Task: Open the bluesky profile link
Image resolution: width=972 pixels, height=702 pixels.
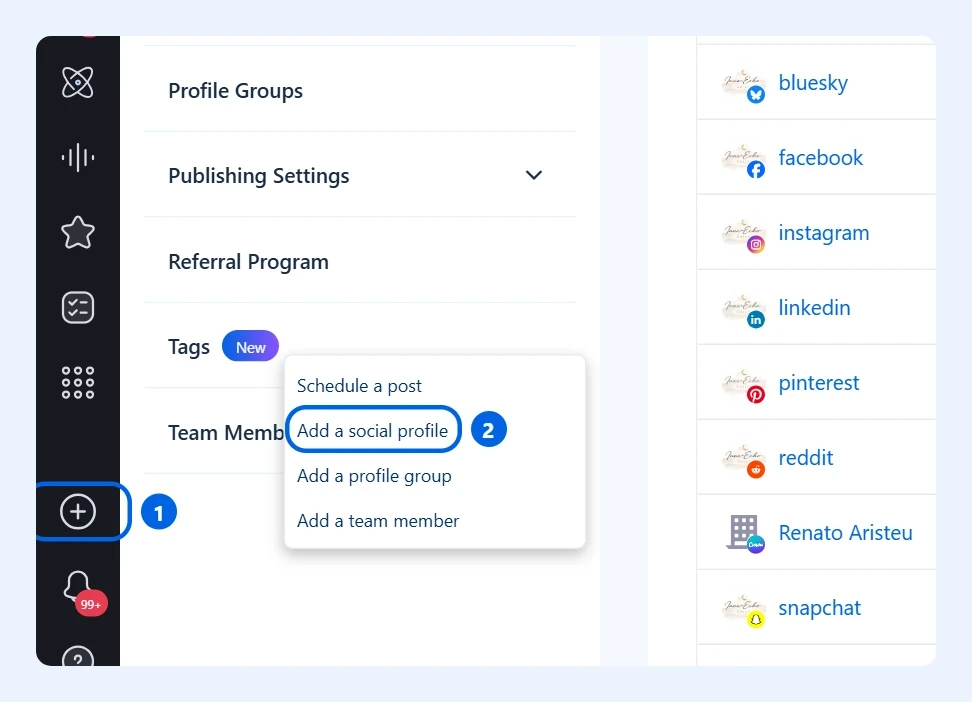Action: pos(813,82)
